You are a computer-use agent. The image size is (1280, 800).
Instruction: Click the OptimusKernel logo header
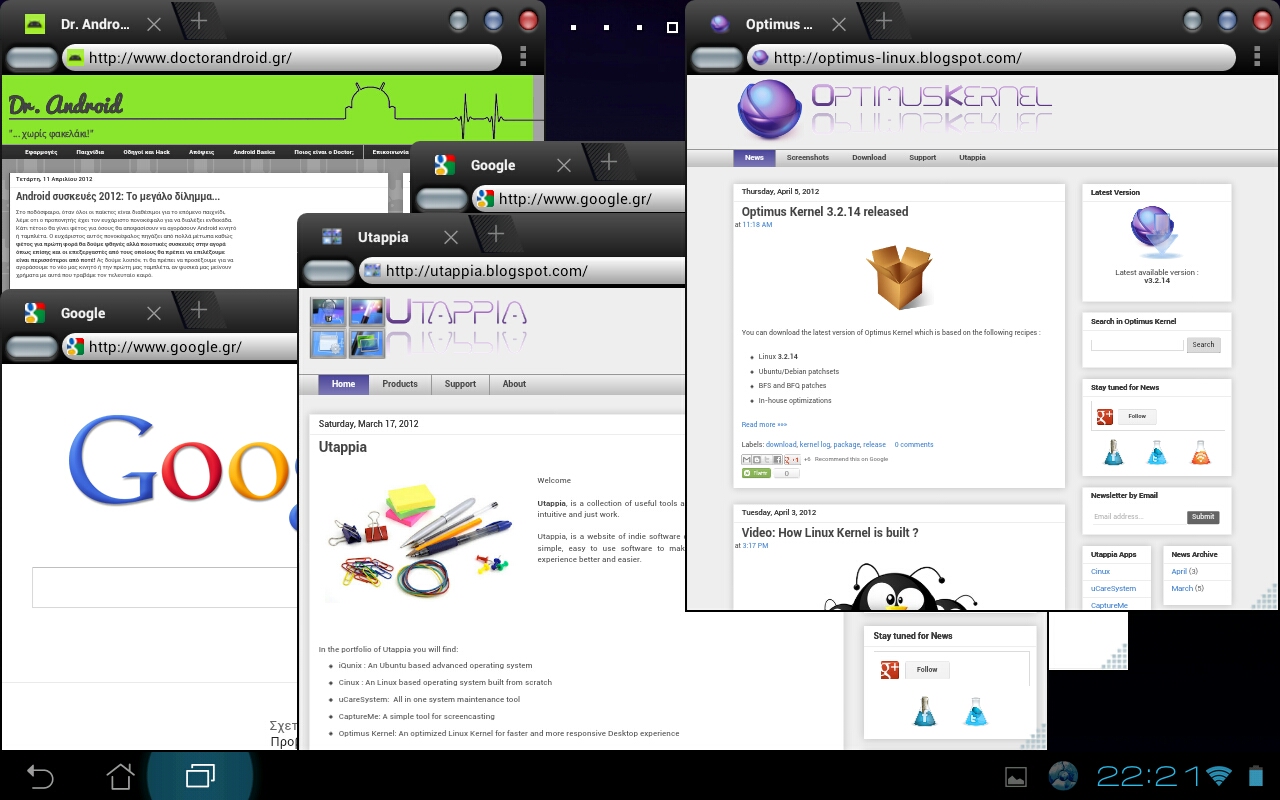click(x=894, y=108)
